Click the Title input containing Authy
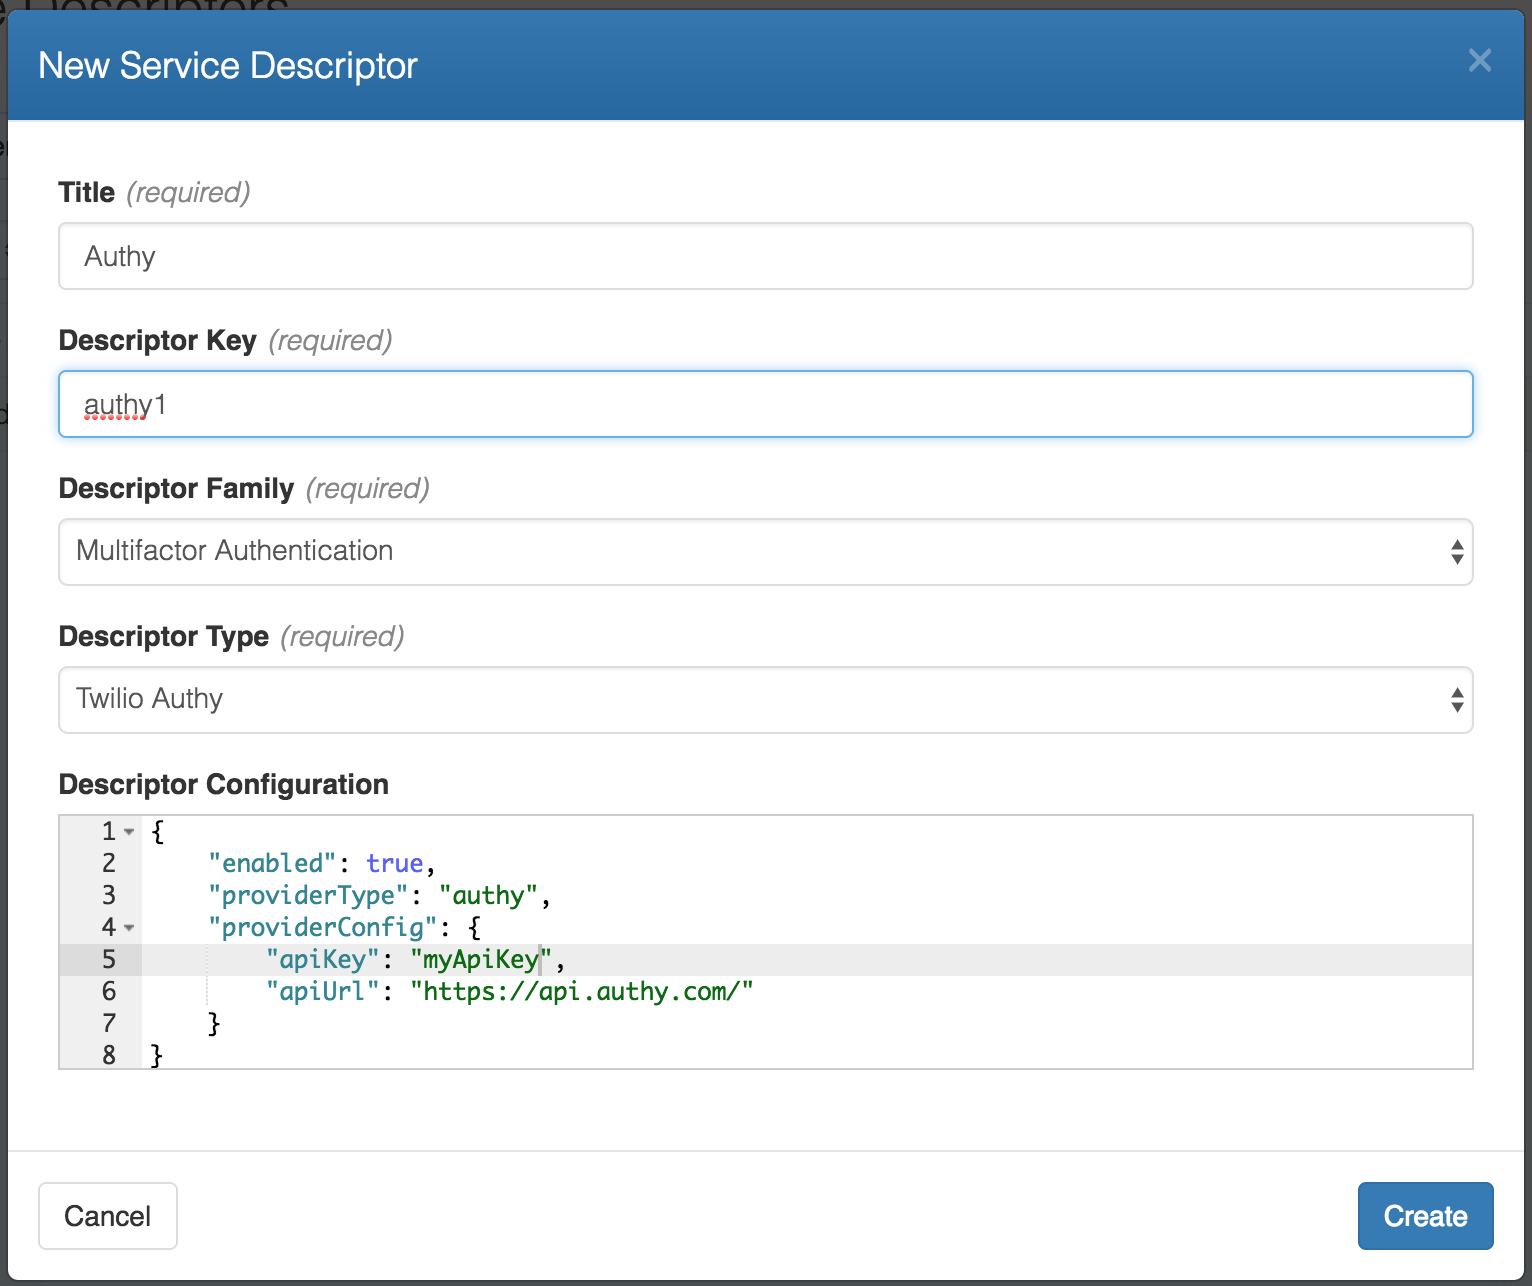The height and width of the screenshot is (1286, 1532). [x=765, y=256]
